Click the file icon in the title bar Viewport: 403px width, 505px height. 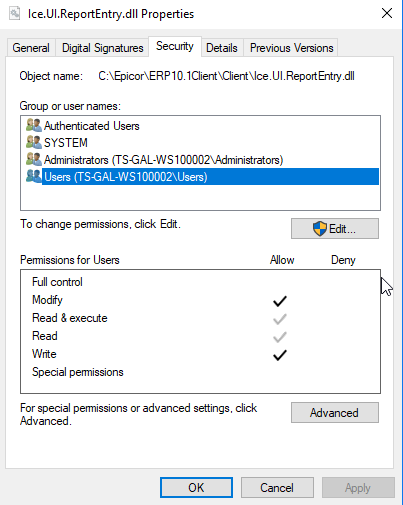point(14,14)
